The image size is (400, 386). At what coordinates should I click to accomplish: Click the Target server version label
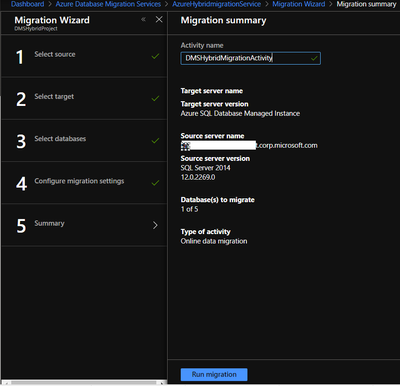tap(214, 104)
